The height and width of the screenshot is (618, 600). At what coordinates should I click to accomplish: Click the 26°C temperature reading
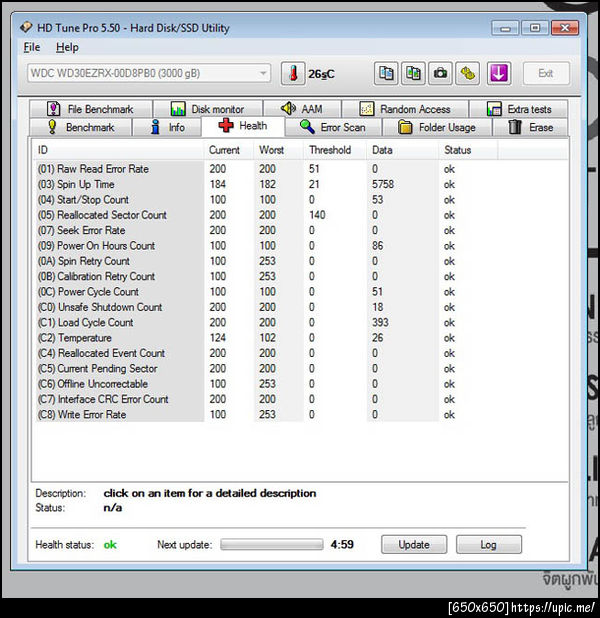[x=321, y=74]
